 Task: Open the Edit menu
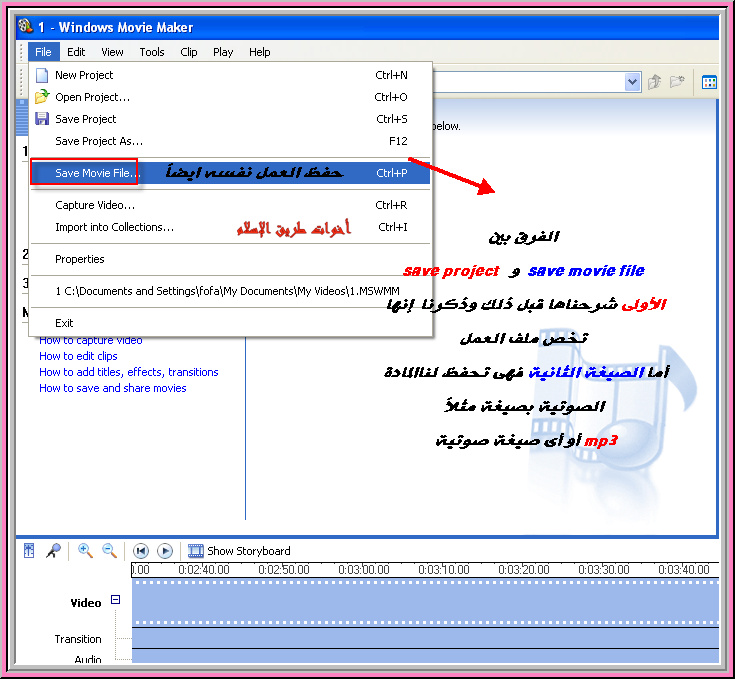(76, 52)
